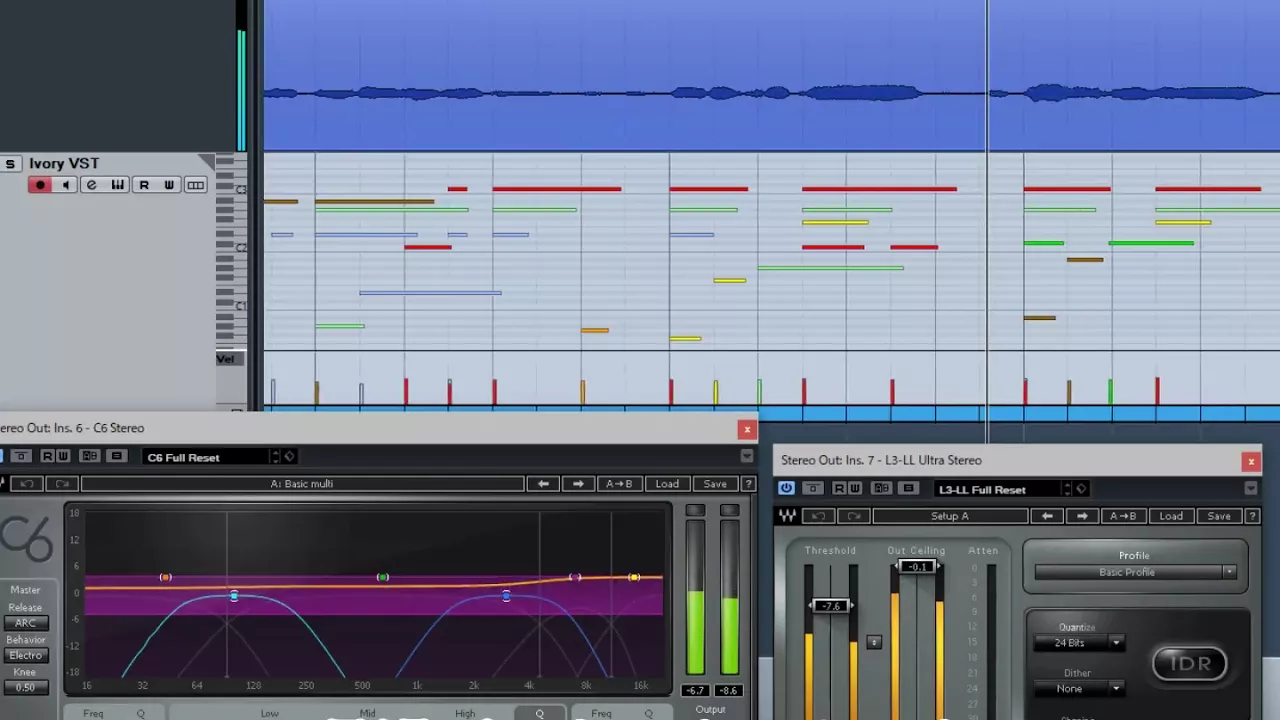
Task: Click the C6 header menu icon
Action: tap(116, 456)
